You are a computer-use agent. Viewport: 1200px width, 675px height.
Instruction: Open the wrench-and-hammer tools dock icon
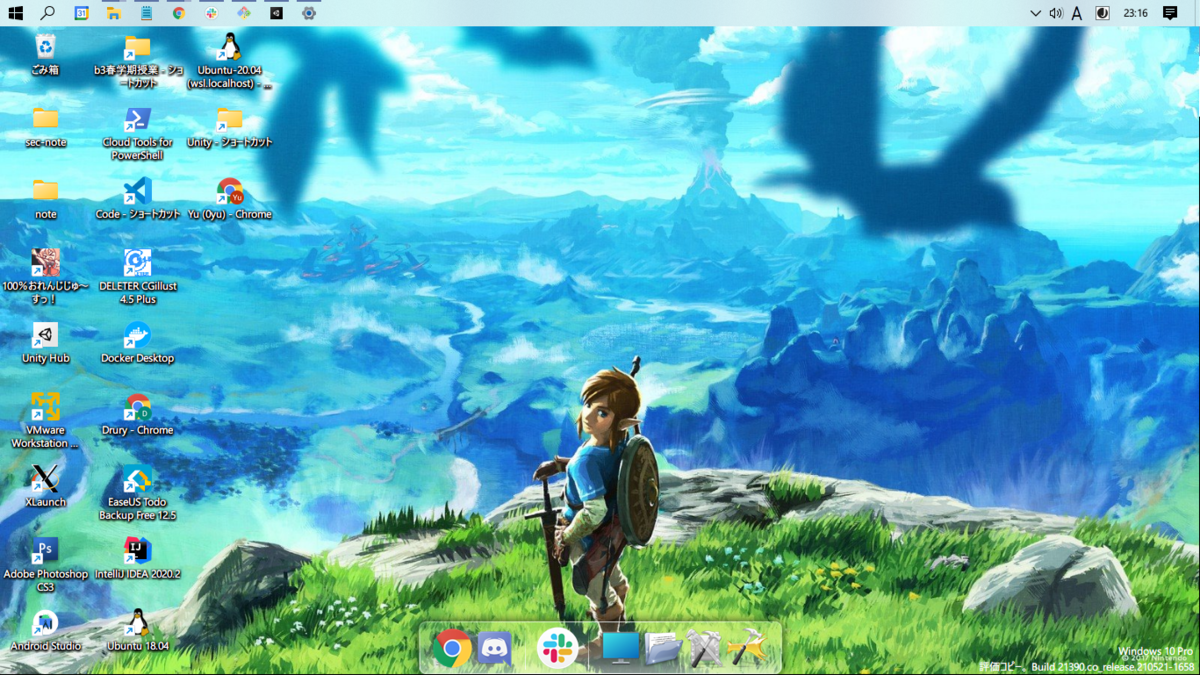(x=704, y=649)
